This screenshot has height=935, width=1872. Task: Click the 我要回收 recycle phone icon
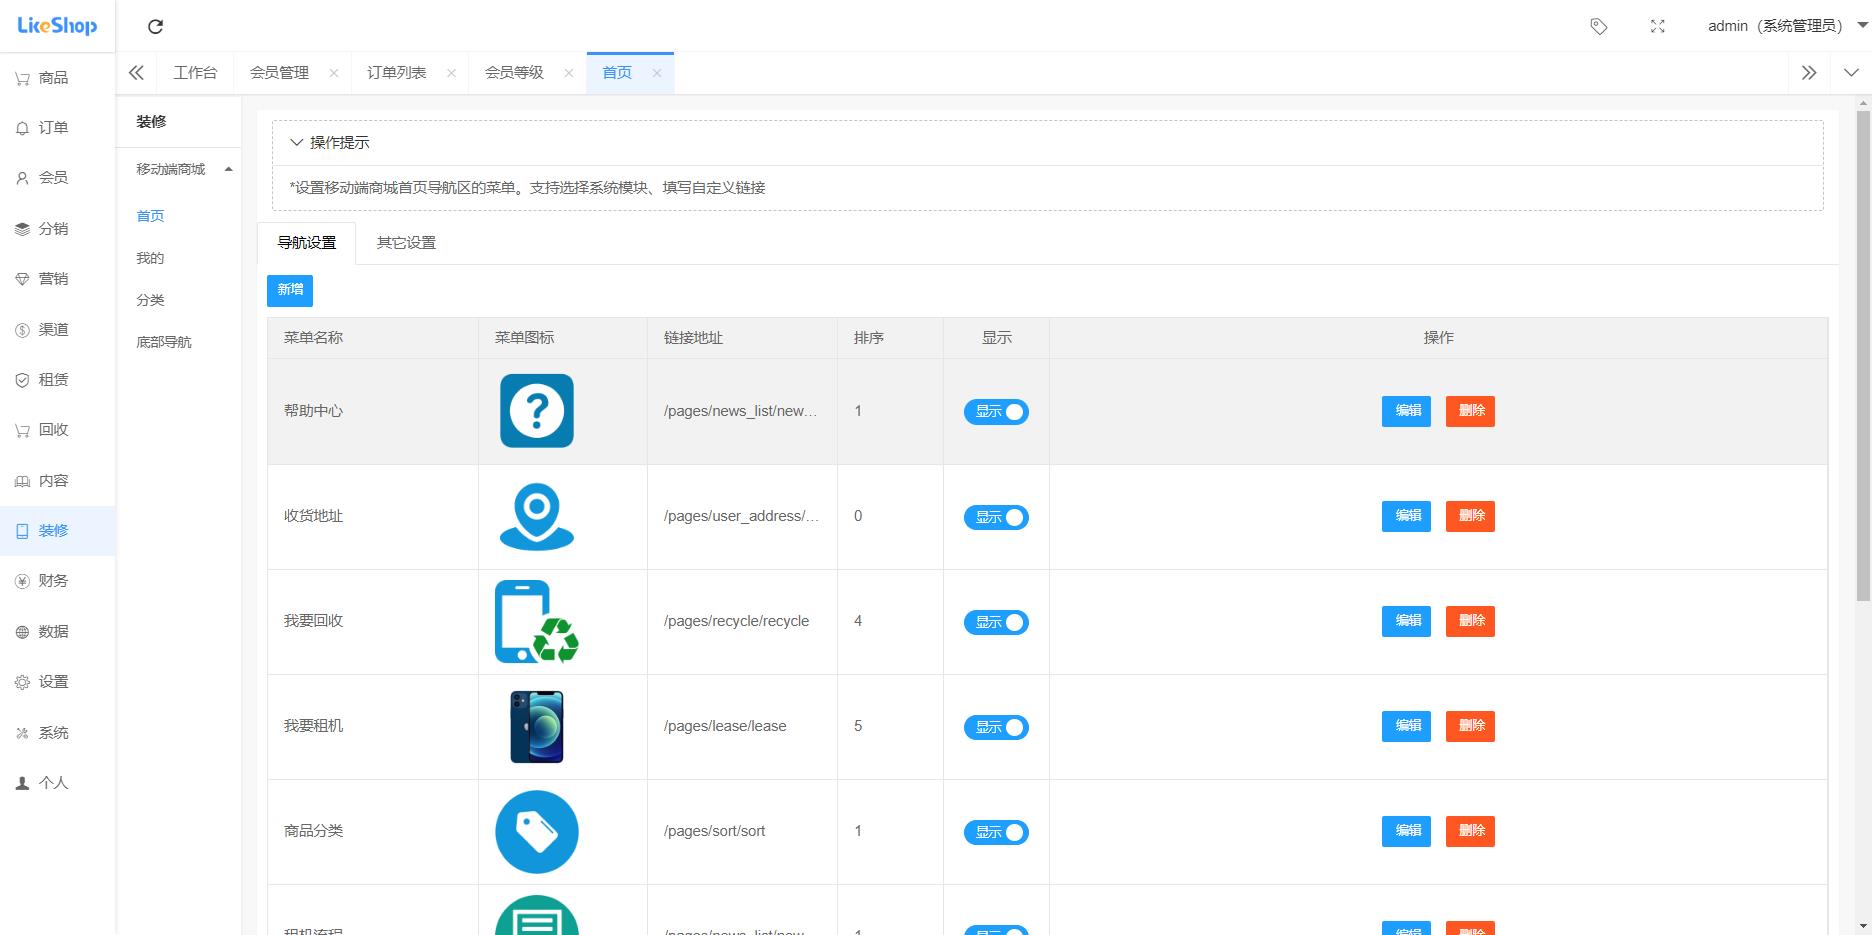click(x=537, y=622)
